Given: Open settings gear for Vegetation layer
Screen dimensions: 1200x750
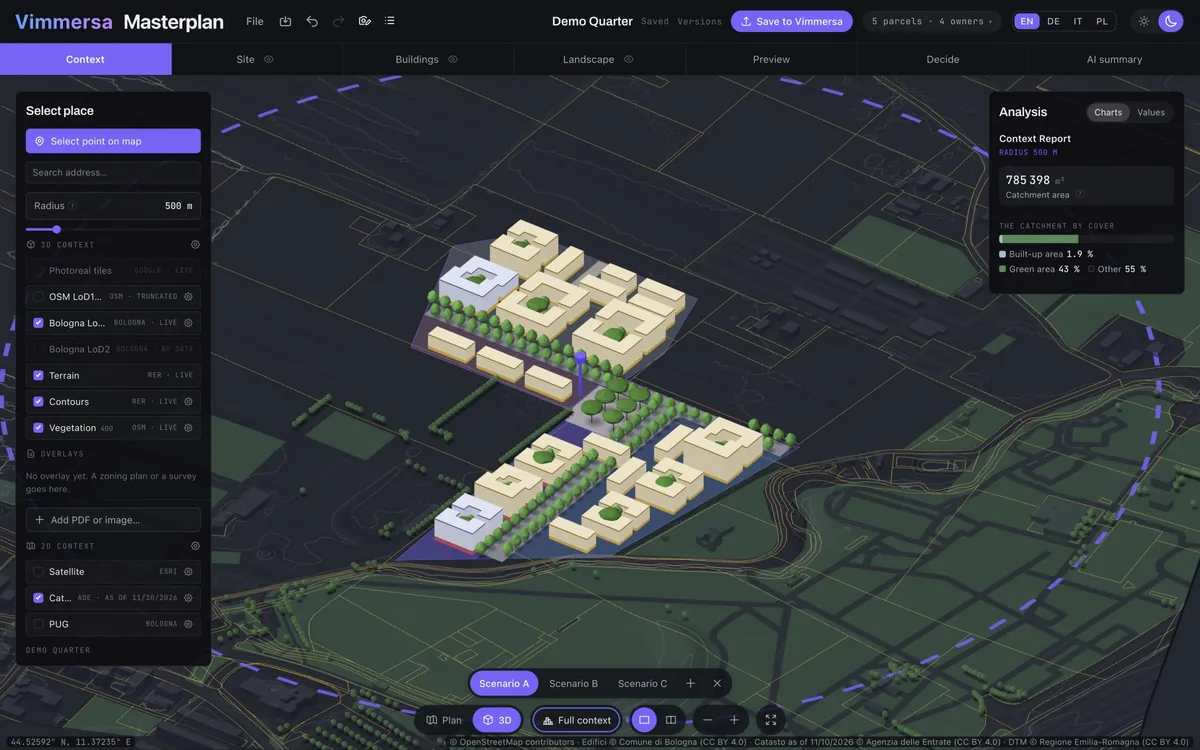Looking at the screenshot, I should (188, 427).
